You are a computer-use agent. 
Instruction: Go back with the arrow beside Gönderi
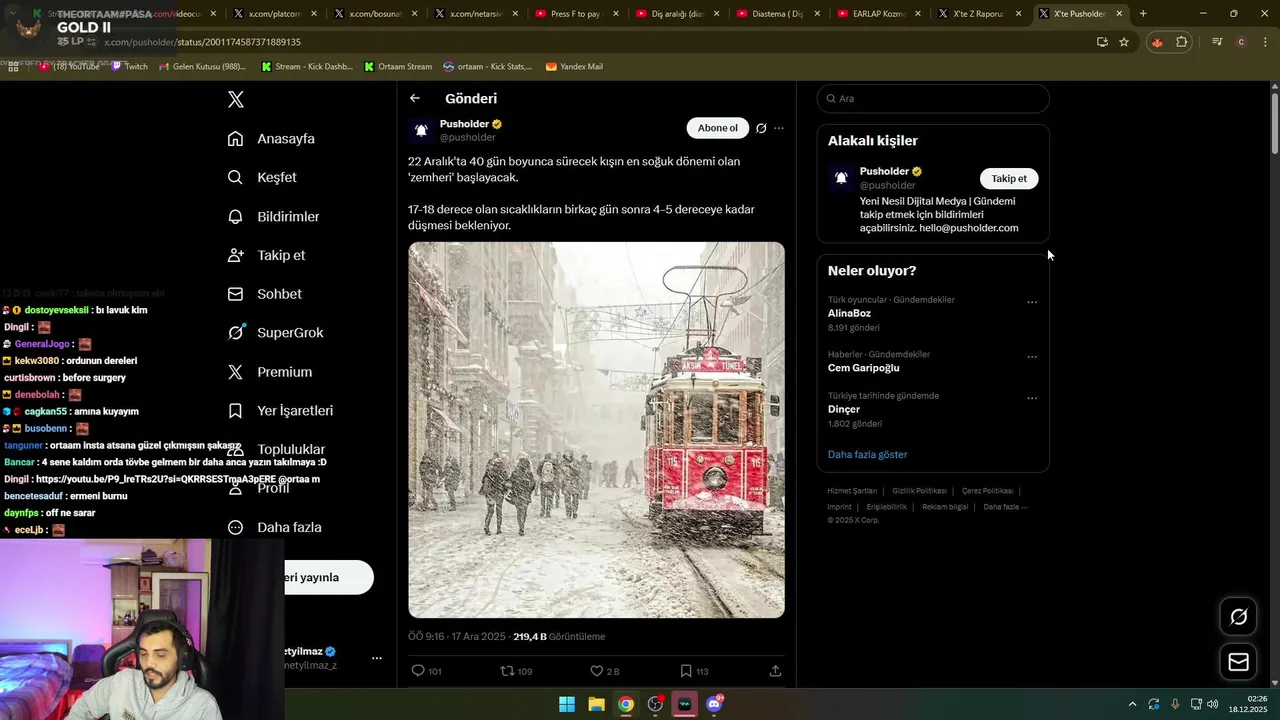[x=415, y=98]
